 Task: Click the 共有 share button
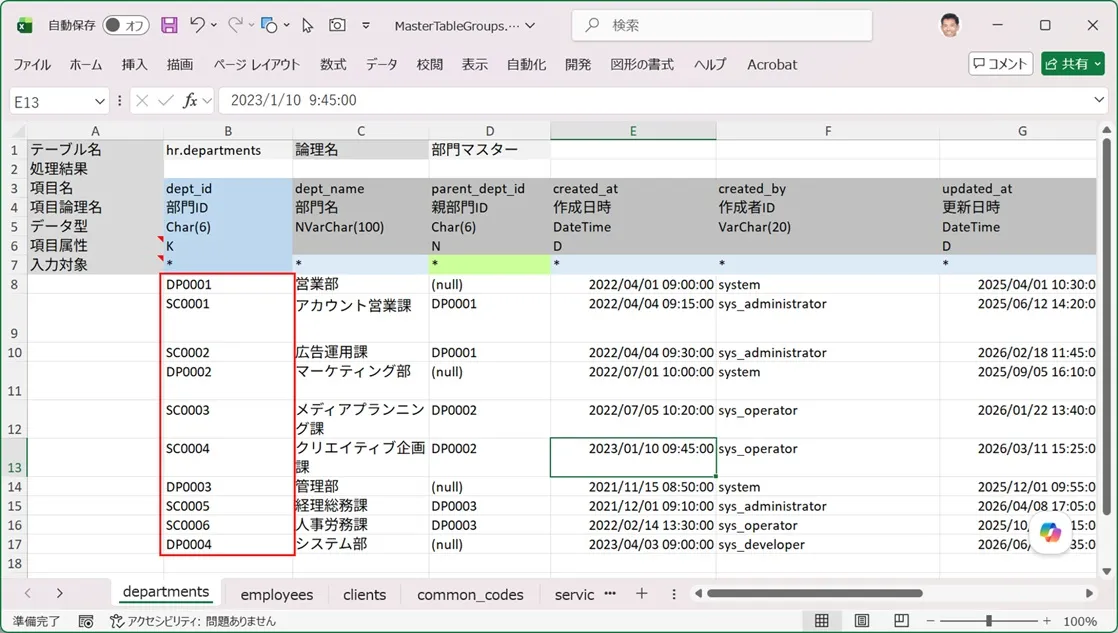1072,64
